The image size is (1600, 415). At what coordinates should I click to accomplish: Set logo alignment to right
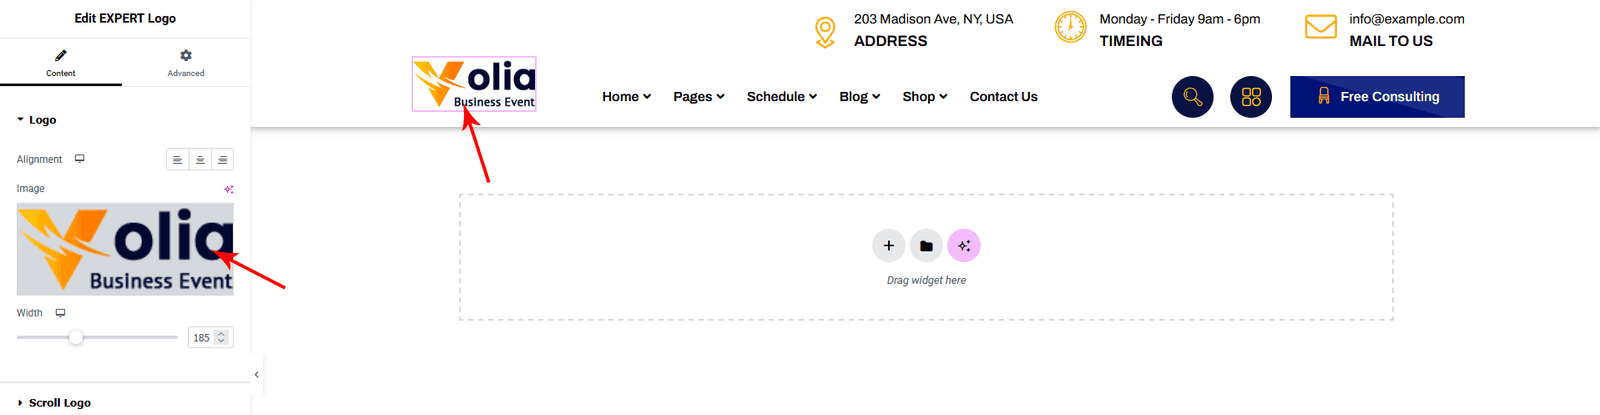tap(223, 160)
